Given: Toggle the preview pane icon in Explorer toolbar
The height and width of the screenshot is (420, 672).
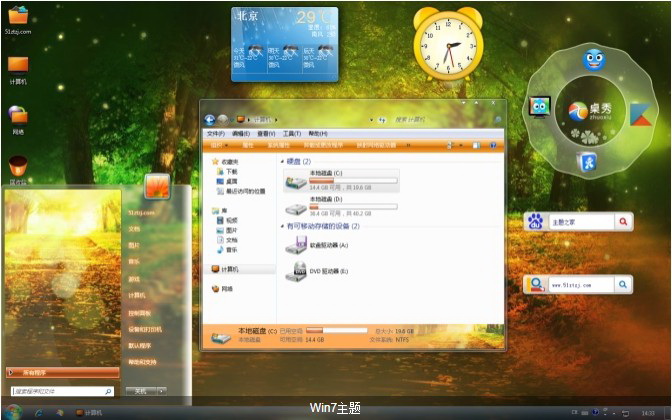Looking at the screenshot, I should (x=476, y=145).
